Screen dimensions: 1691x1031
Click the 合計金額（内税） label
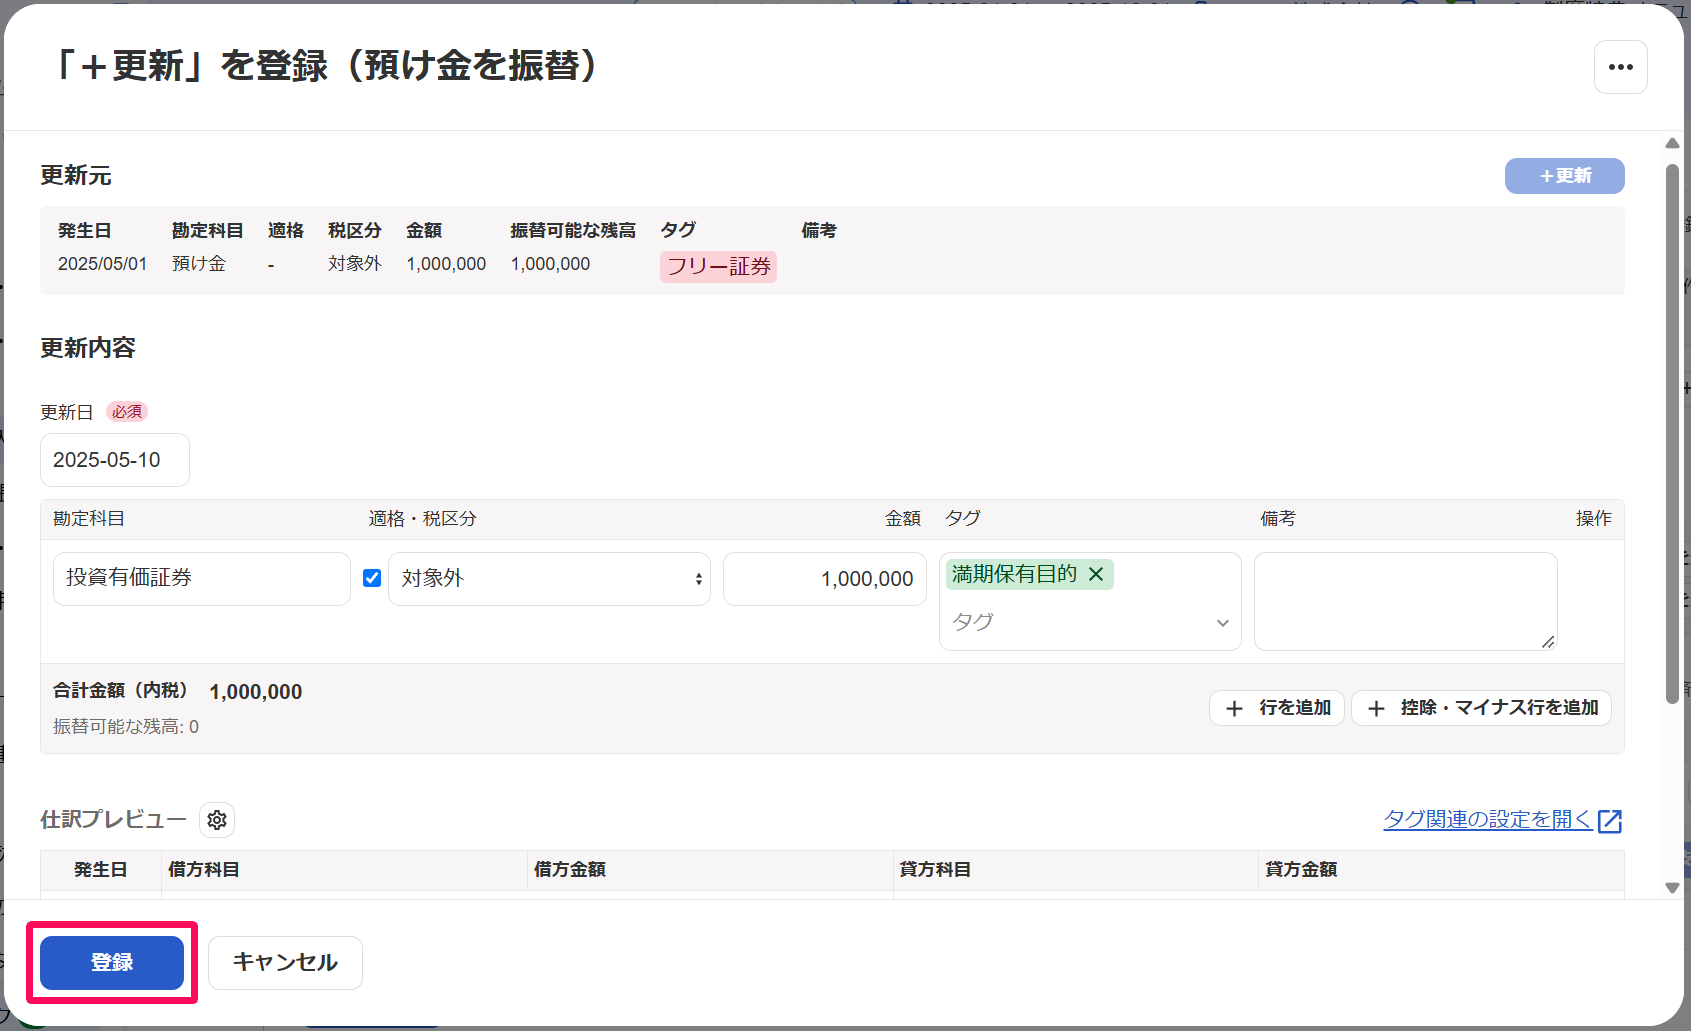[121, 691]
